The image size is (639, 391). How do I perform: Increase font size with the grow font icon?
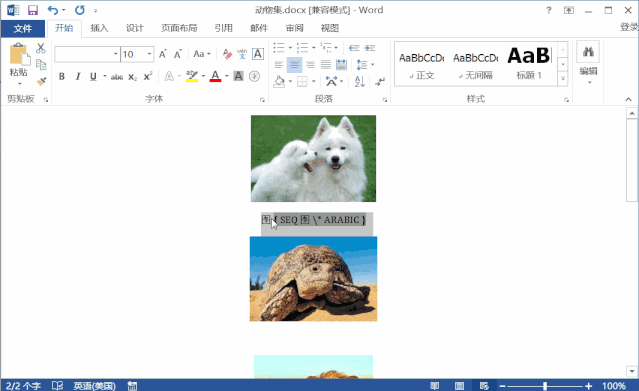(x=163, y=54)
